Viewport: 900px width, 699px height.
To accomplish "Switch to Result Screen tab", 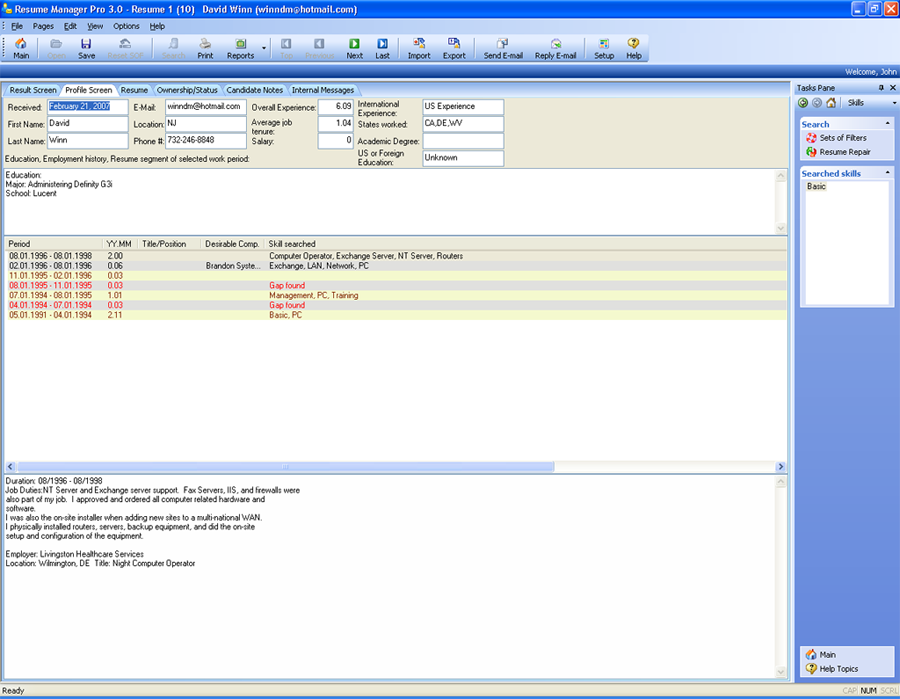I will [x=33, y=90].
